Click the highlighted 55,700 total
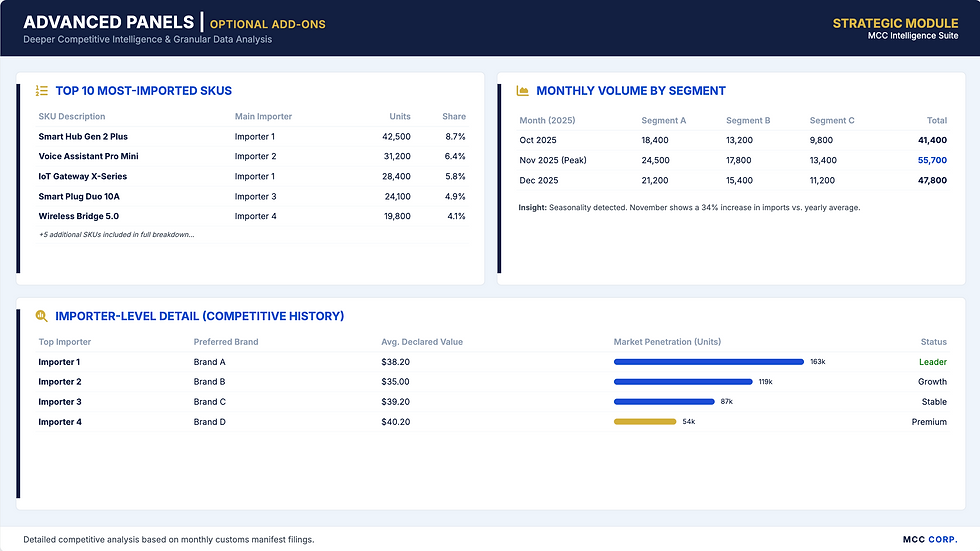This screenshot has height=551, width=980. pyautogui.click(x=932, y=160)
